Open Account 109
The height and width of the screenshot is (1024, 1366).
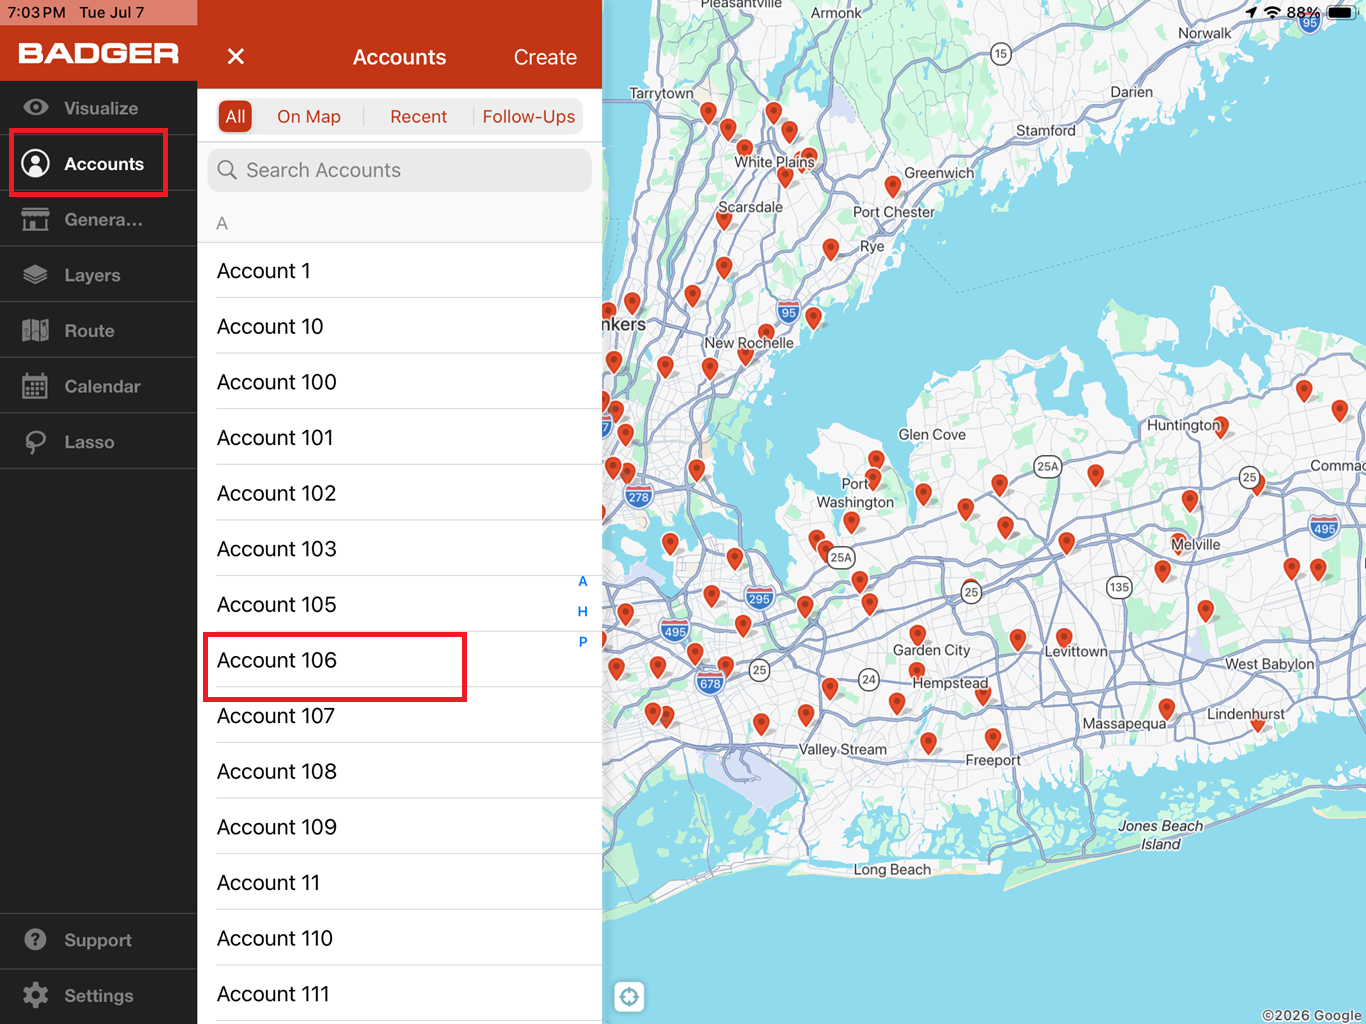tap(400, 827)
